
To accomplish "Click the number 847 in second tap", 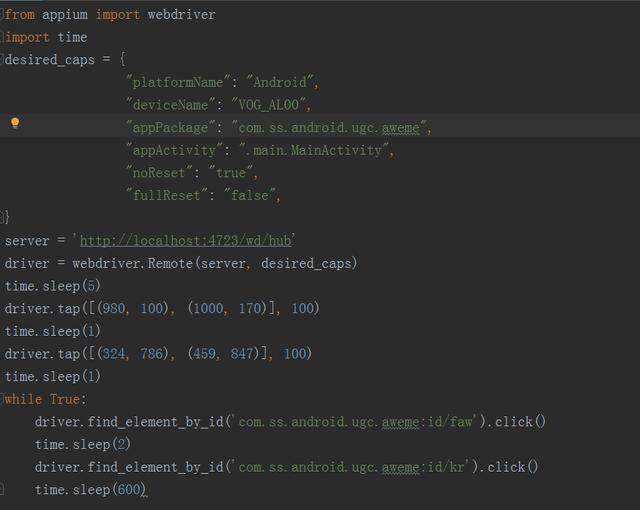I will click(x=242, y=354).
